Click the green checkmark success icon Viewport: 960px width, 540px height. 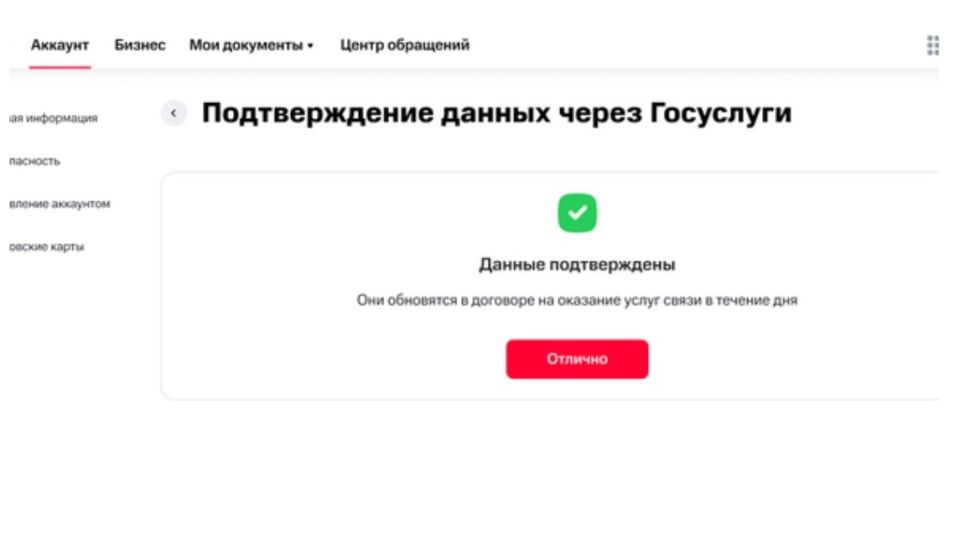[x=577, y=213]
